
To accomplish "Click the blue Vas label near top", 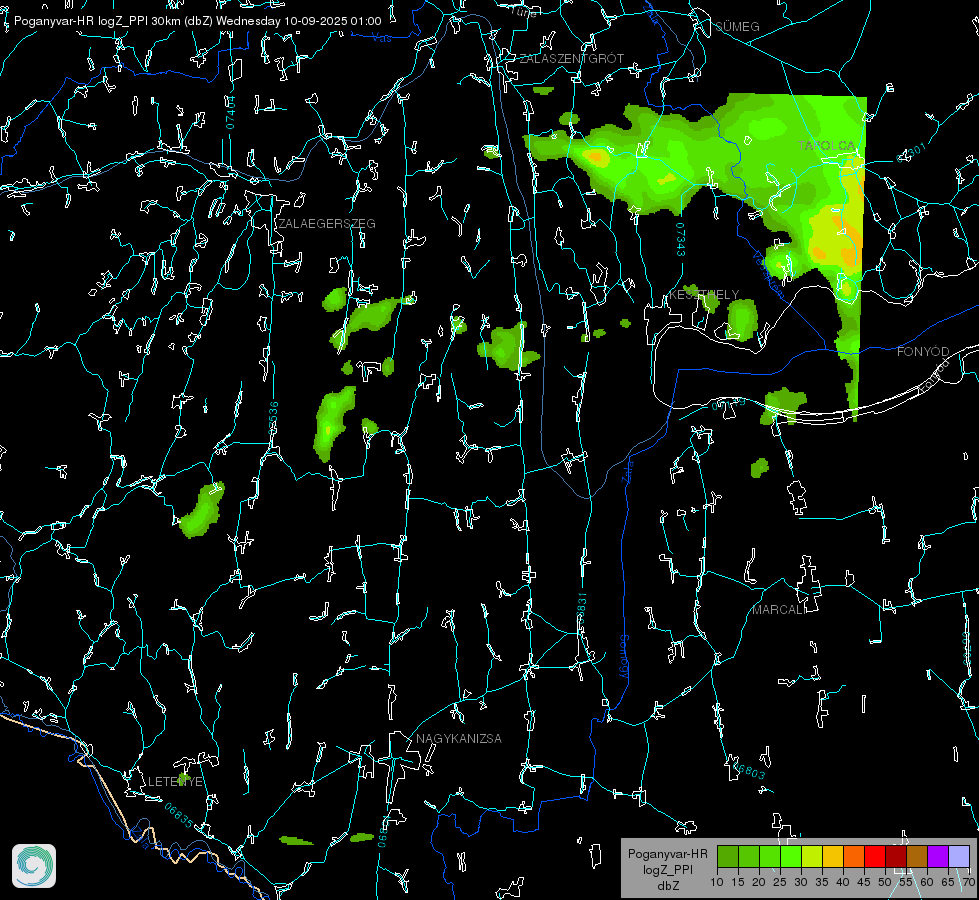I will point(381,38).
